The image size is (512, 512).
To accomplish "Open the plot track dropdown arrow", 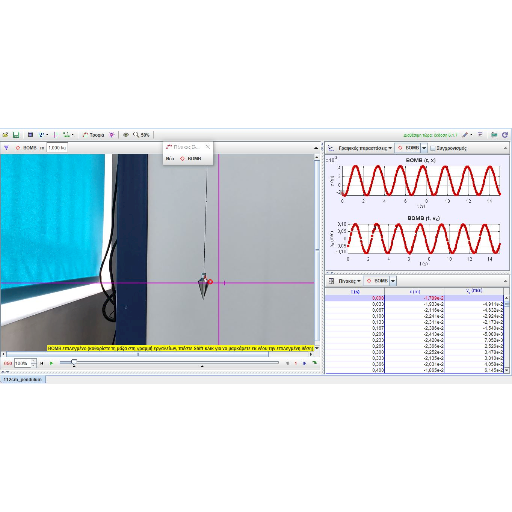I will point(424,148).
